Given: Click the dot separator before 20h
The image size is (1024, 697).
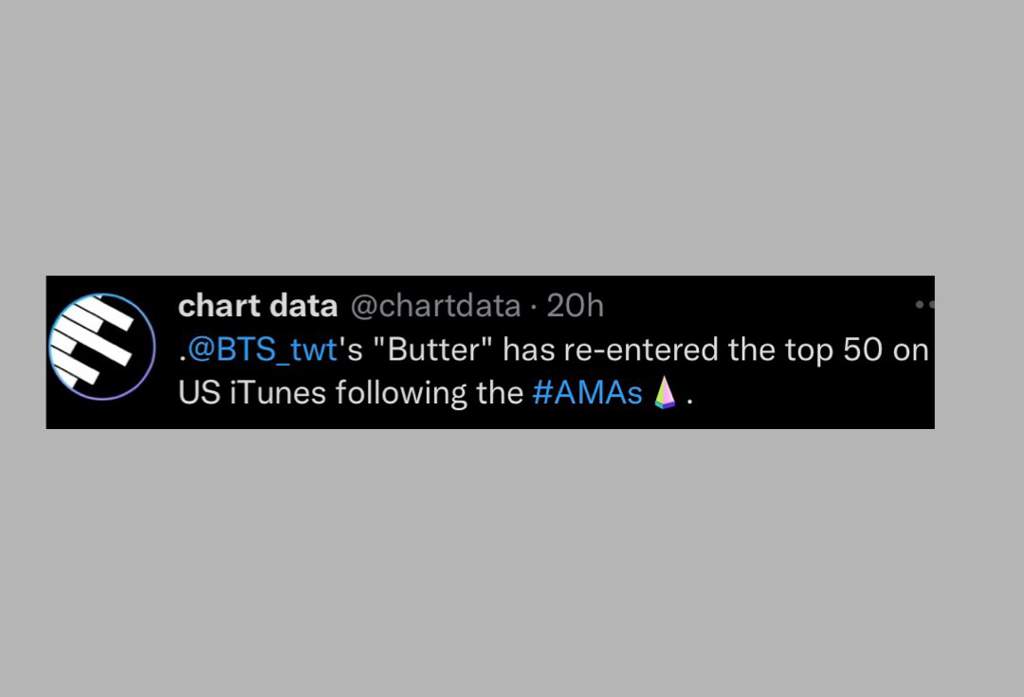Looking at the screenshot, I should [x=534, y=306].
